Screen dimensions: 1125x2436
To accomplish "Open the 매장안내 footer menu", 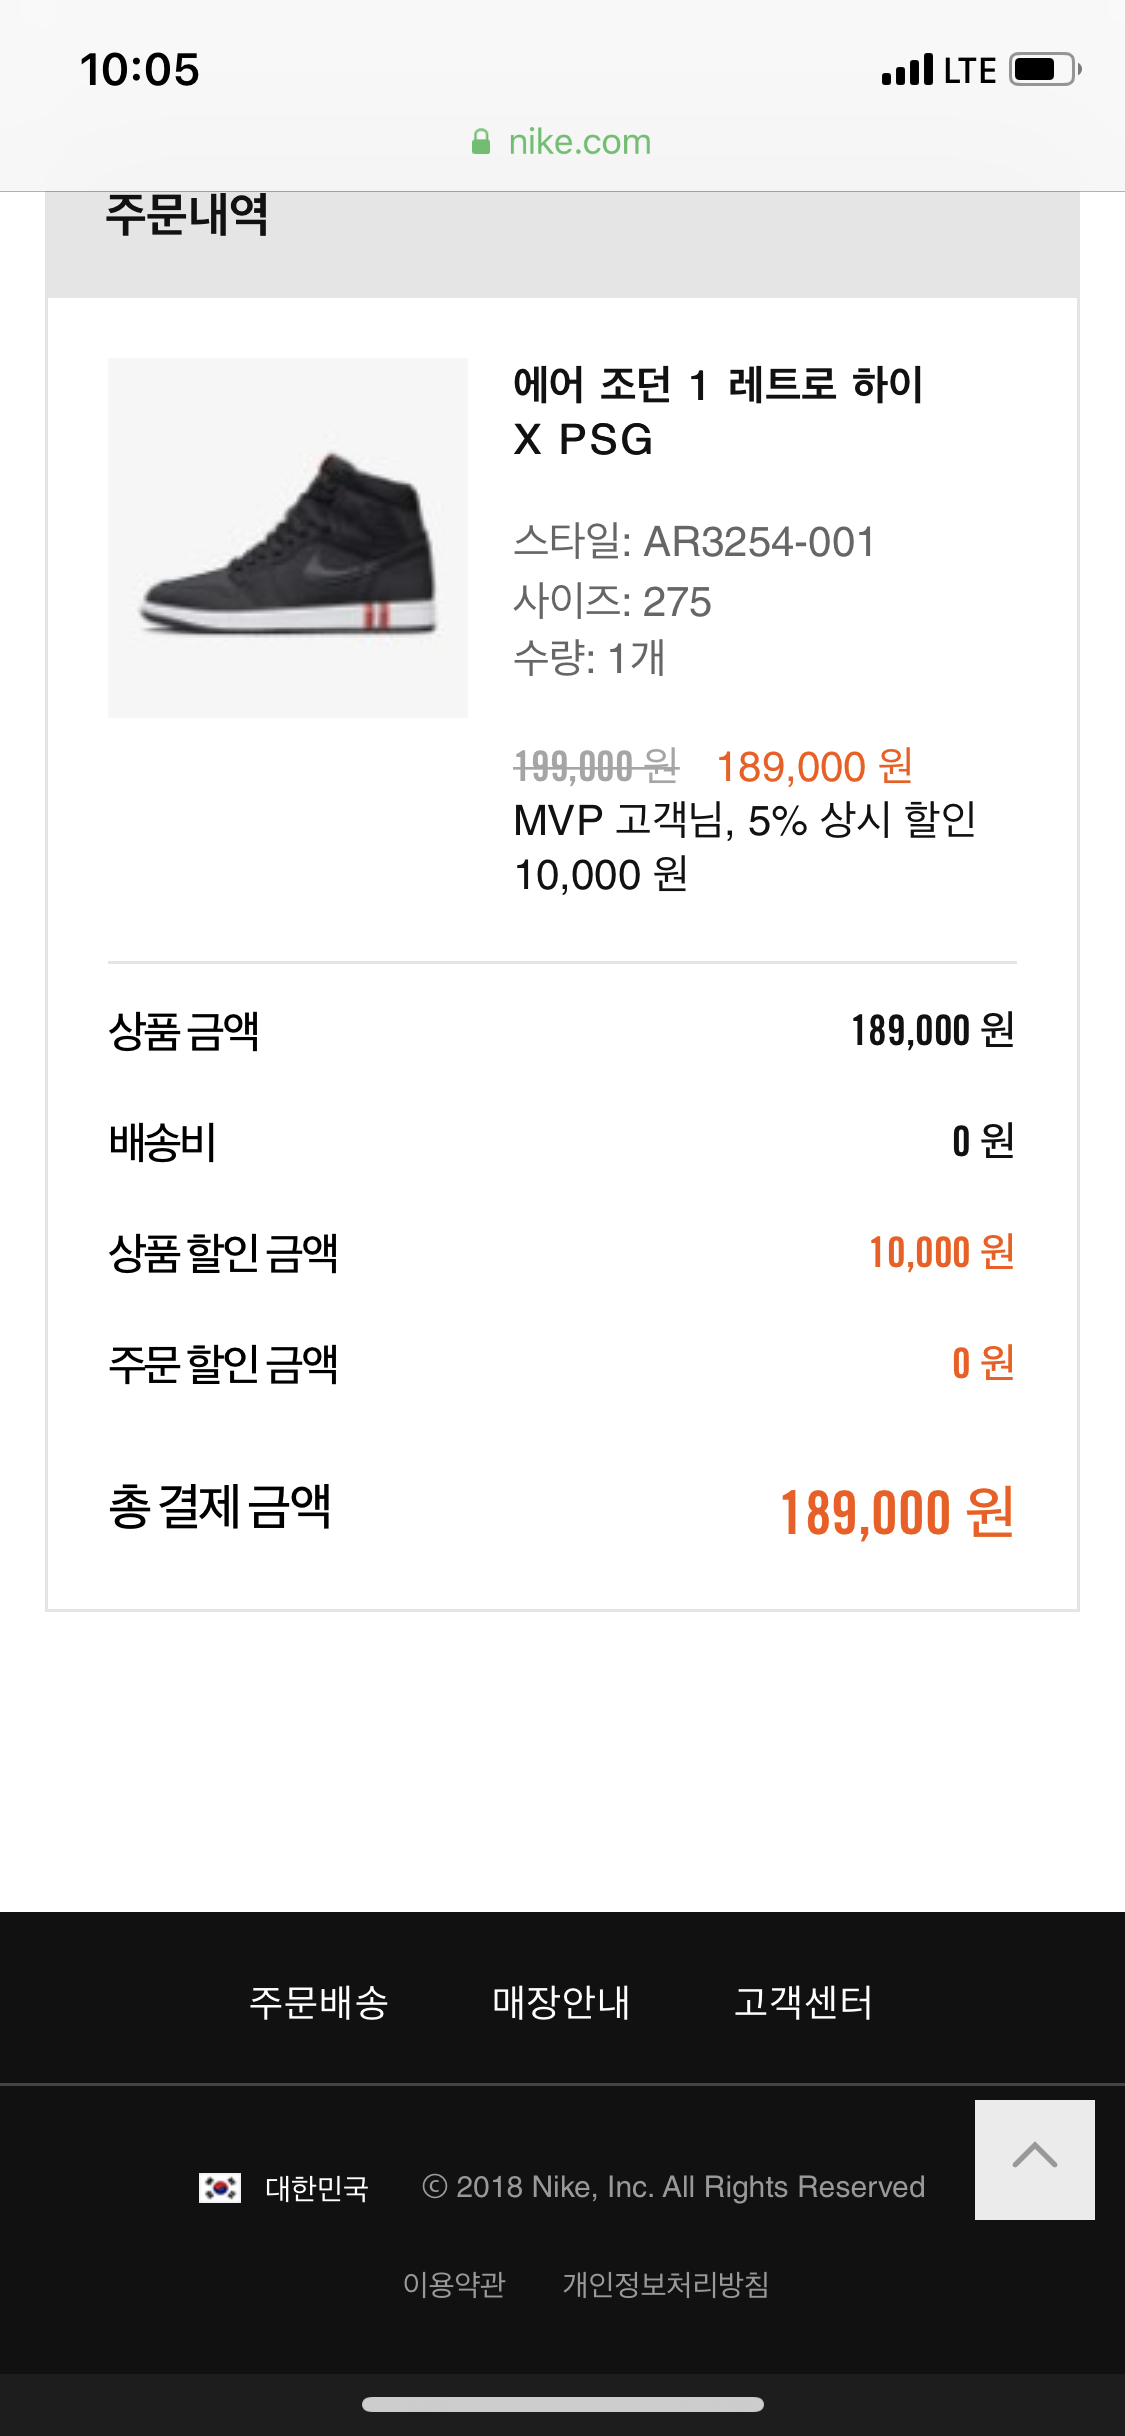I will (x=561, y=2002).
